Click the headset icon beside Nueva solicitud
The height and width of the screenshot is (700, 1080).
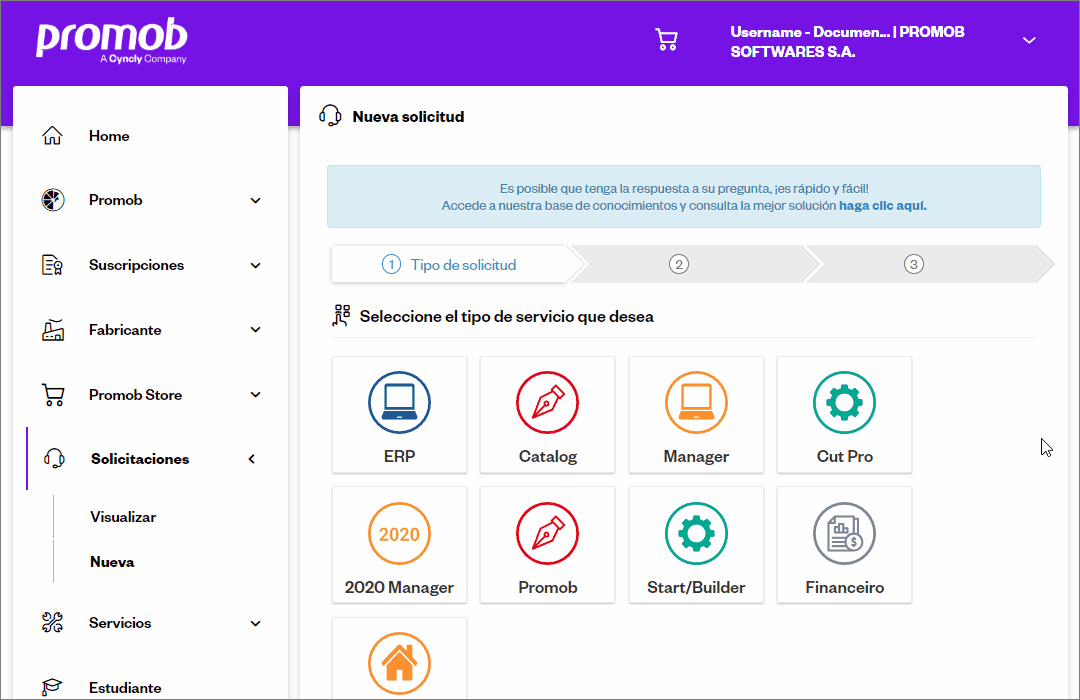(x=331, y=116)
